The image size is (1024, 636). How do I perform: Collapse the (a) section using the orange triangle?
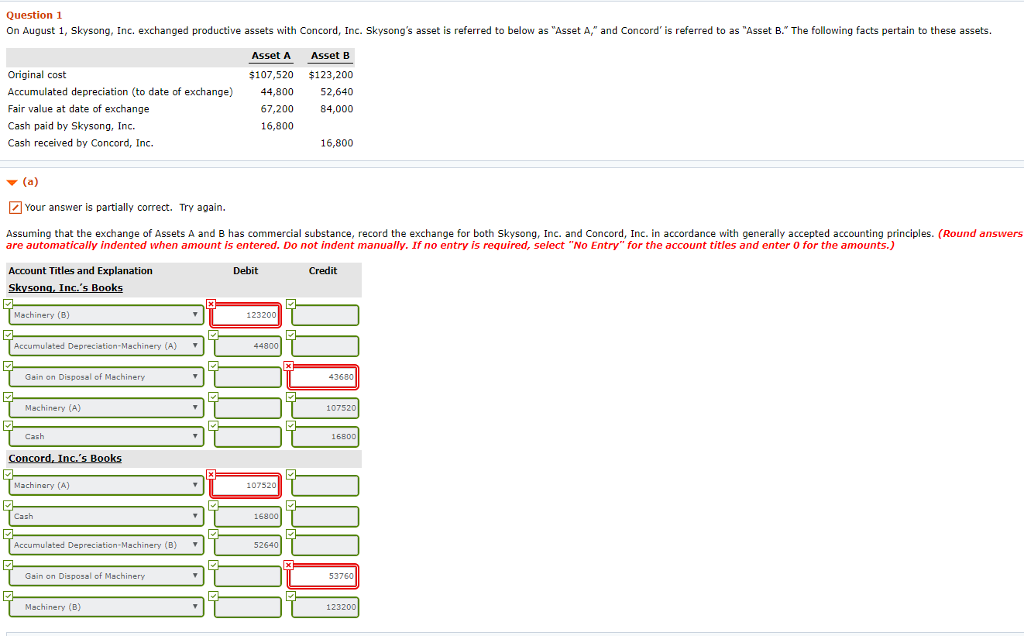pos(10,181)
